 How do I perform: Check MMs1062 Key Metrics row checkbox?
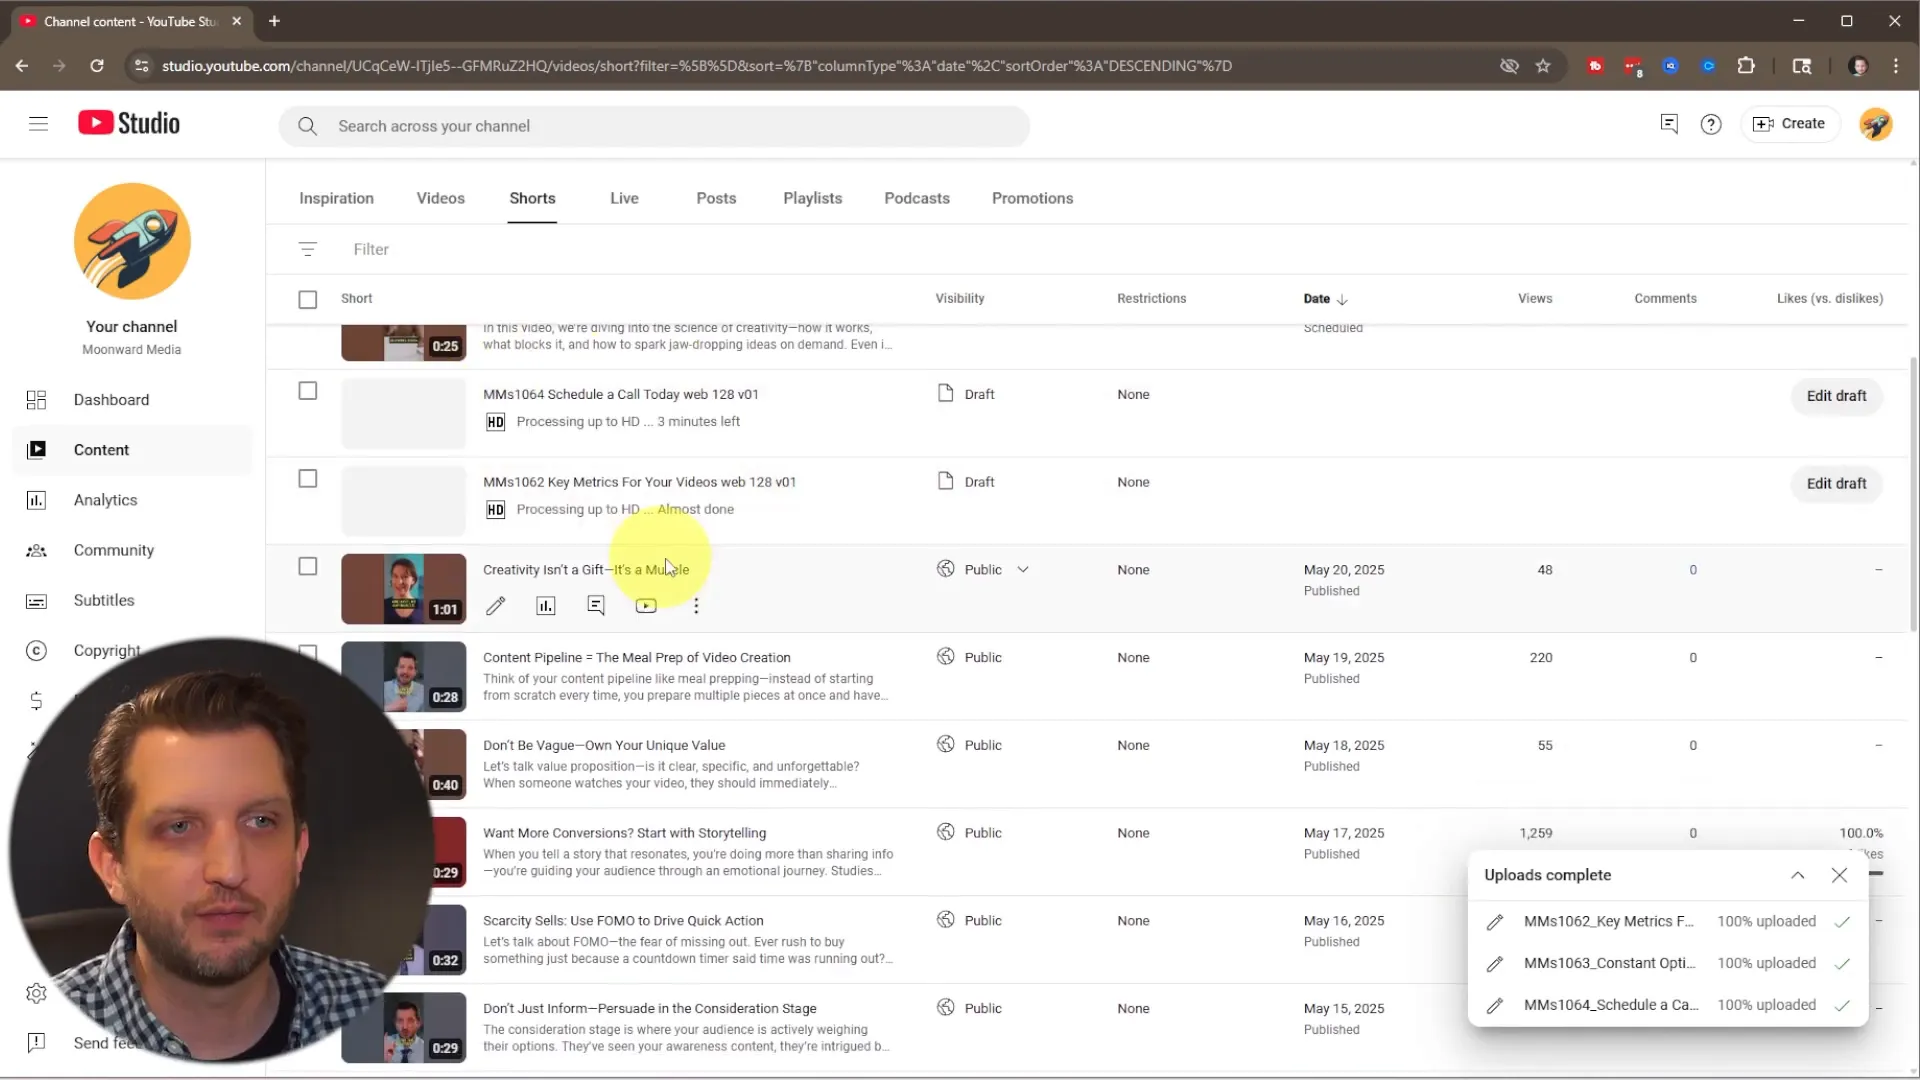[308, 479]
